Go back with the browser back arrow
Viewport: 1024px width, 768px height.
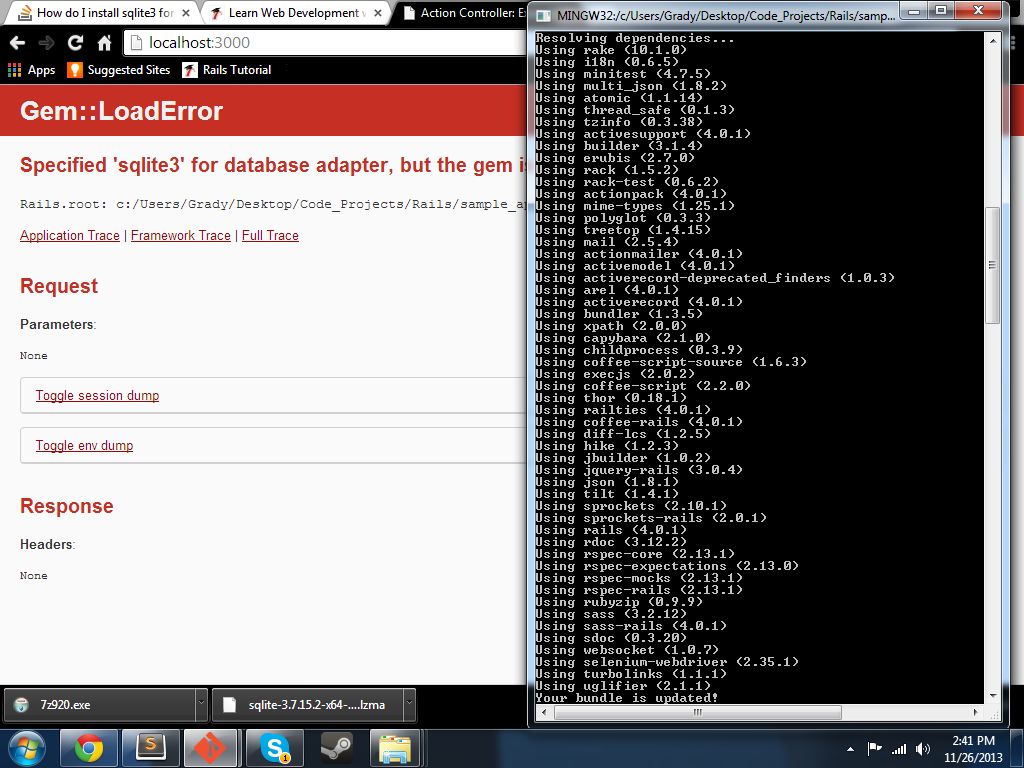click(18, 43)
